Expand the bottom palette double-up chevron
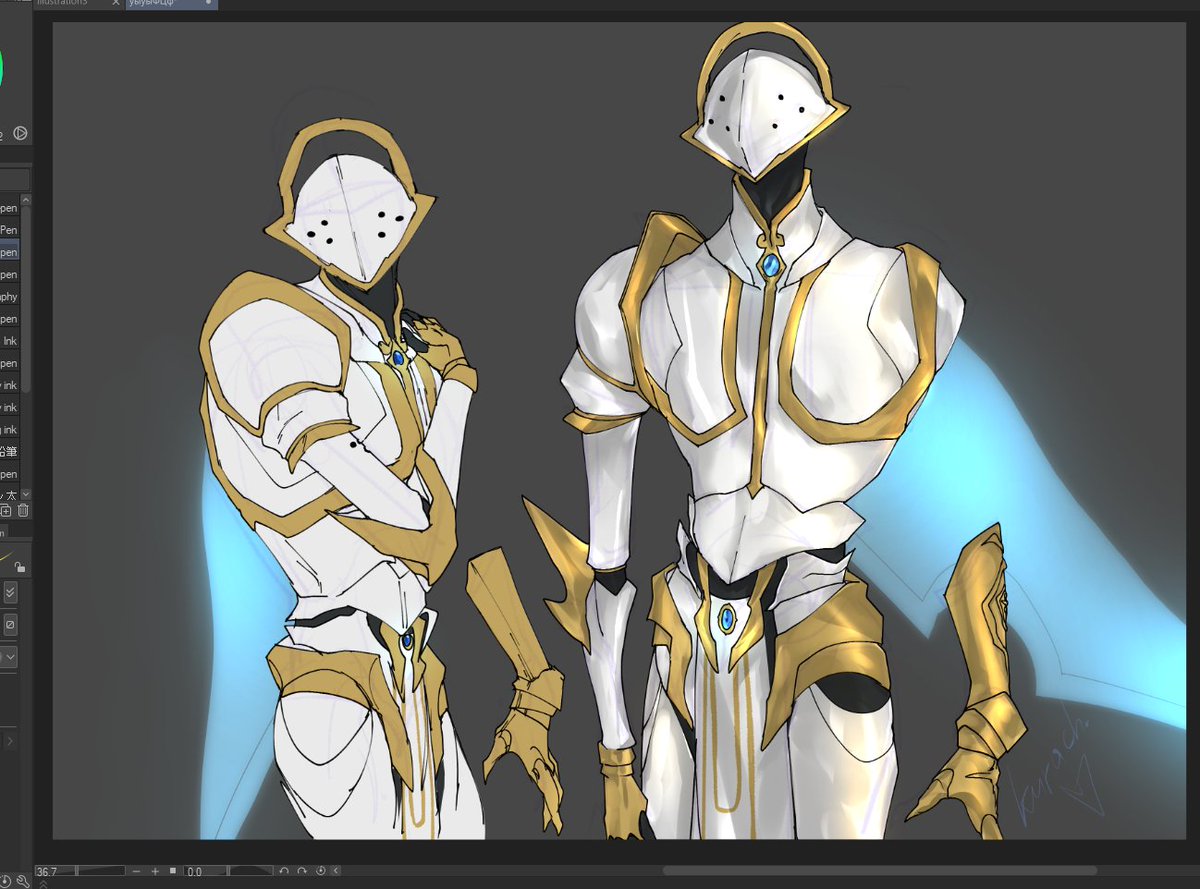 43,884
